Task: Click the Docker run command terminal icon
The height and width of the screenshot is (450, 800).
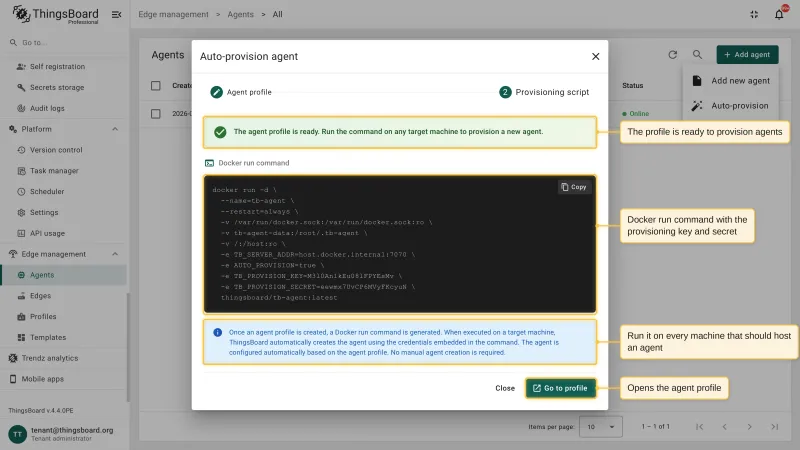Action: pos(209,163)
